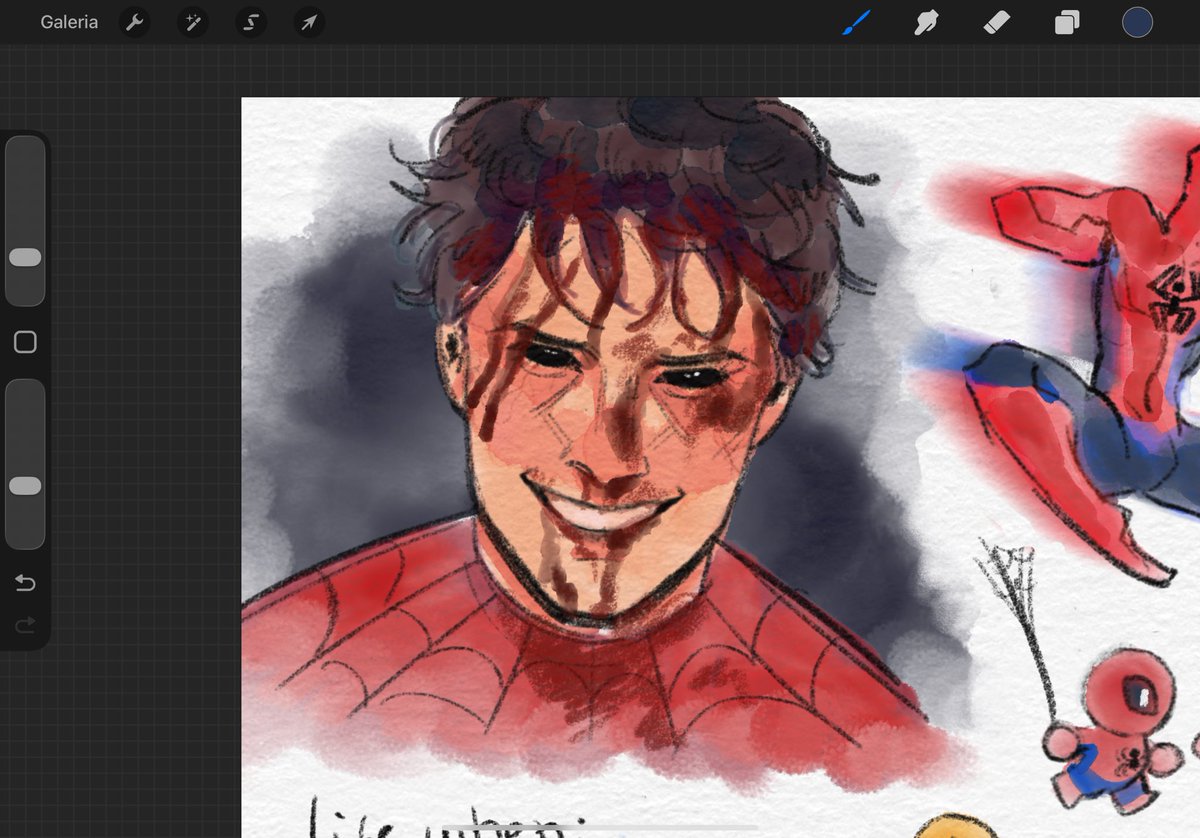1200x838 pixels.
Task: Tap the square modify button on sidebar
Action: point(25,343)
